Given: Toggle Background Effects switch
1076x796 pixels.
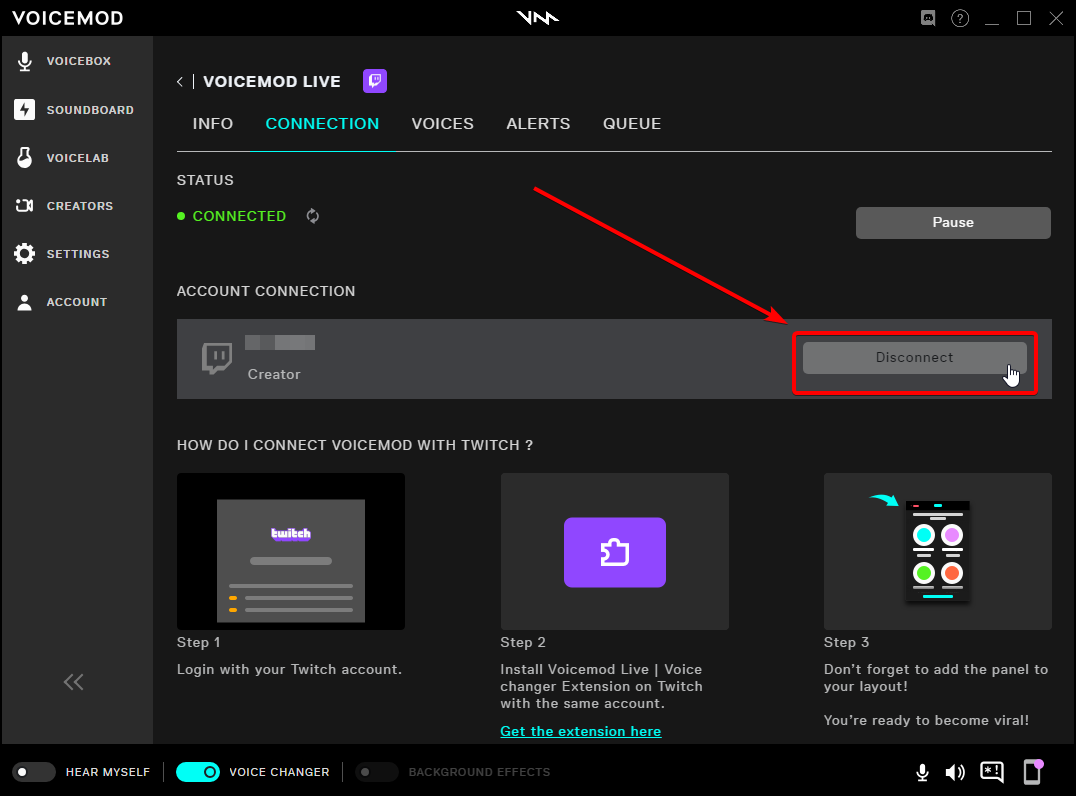Looking at the screenshot, I should [377, 772].
